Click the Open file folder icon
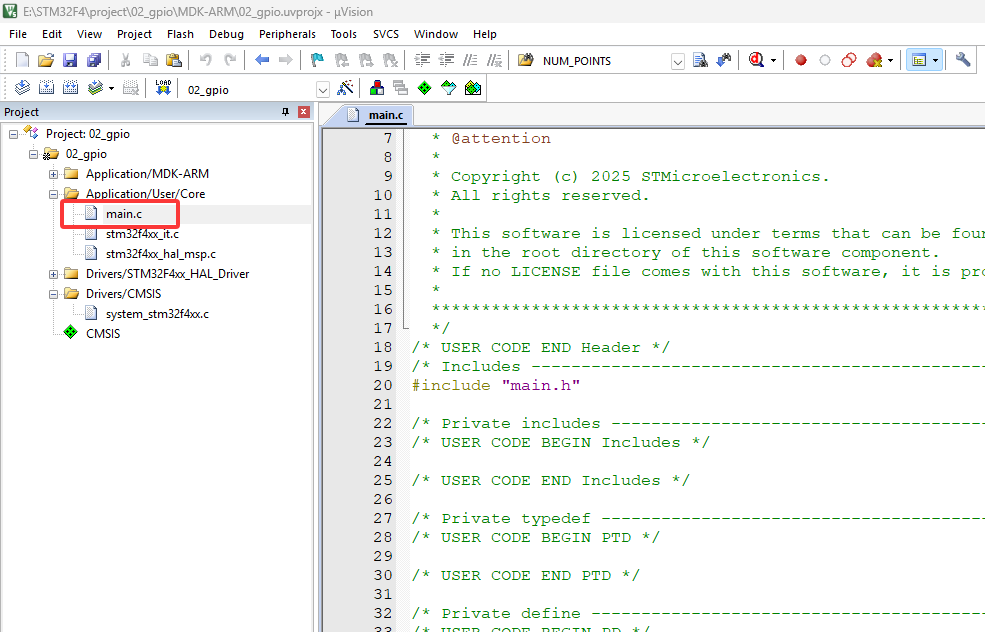This screenshot has width=985, height=632. (x=46, y=60)
